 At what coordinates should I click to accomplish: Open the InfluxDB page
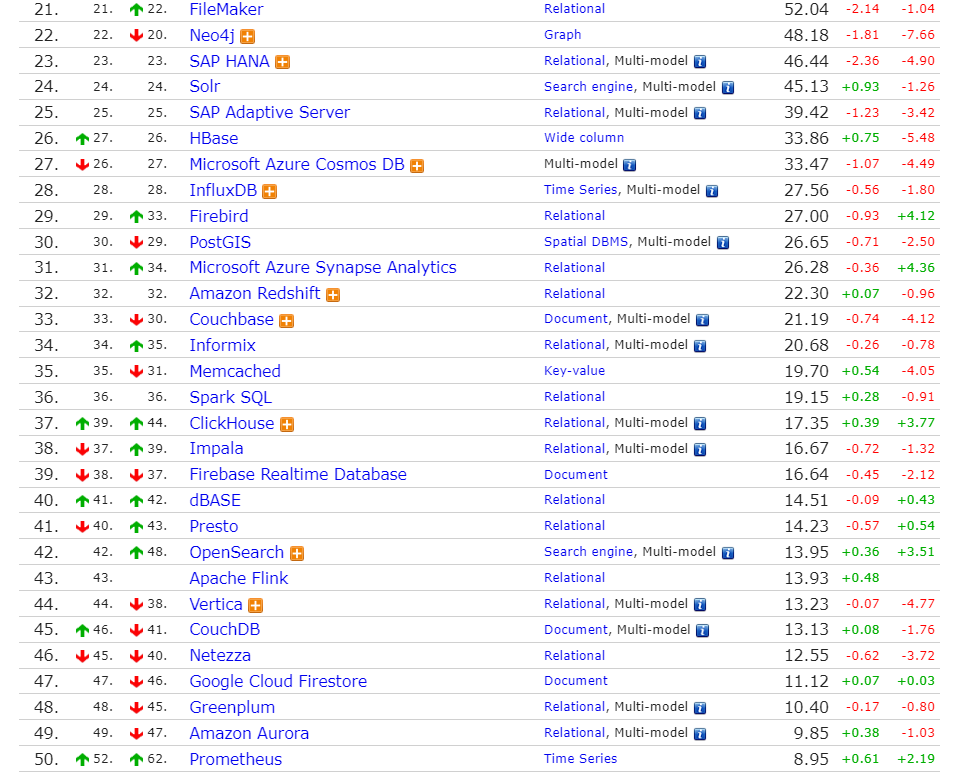pyautogui.click(x=223, y=190)
